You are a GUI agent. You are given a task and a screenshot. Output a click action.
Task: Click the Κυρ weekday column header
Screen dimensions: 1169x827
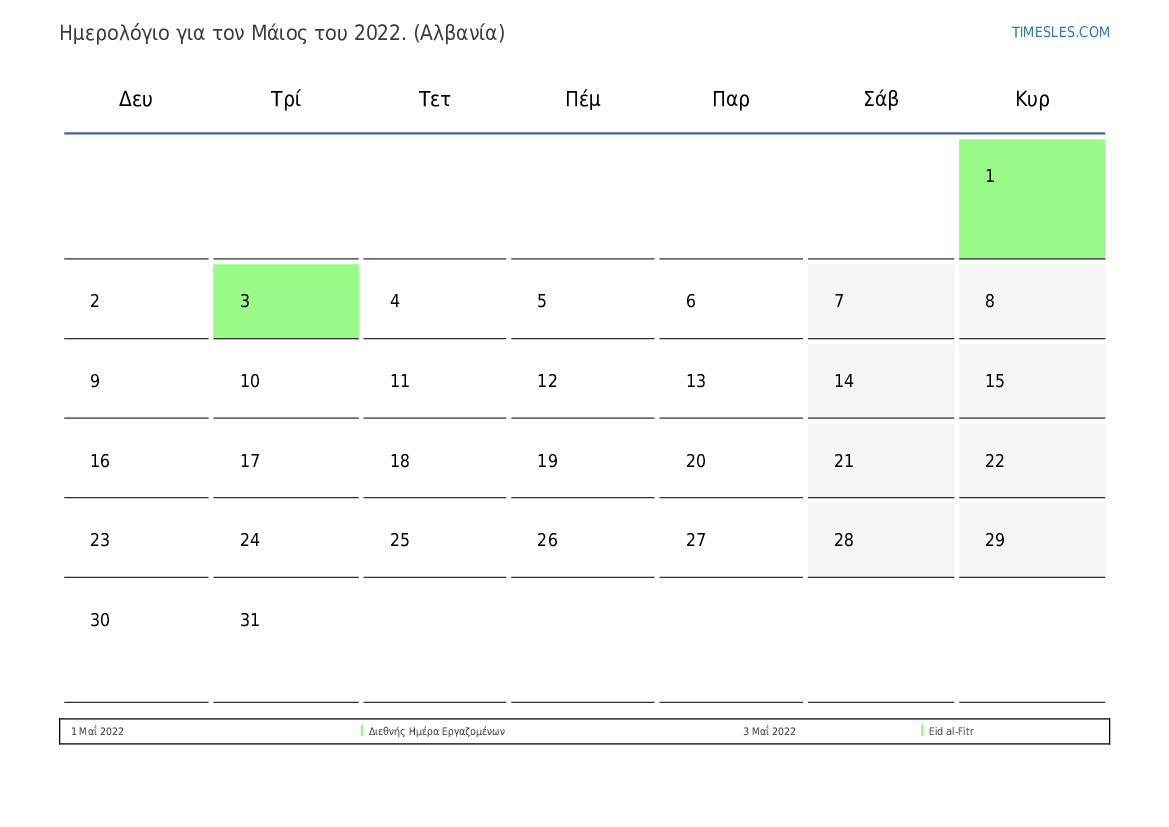(1032, 99)
